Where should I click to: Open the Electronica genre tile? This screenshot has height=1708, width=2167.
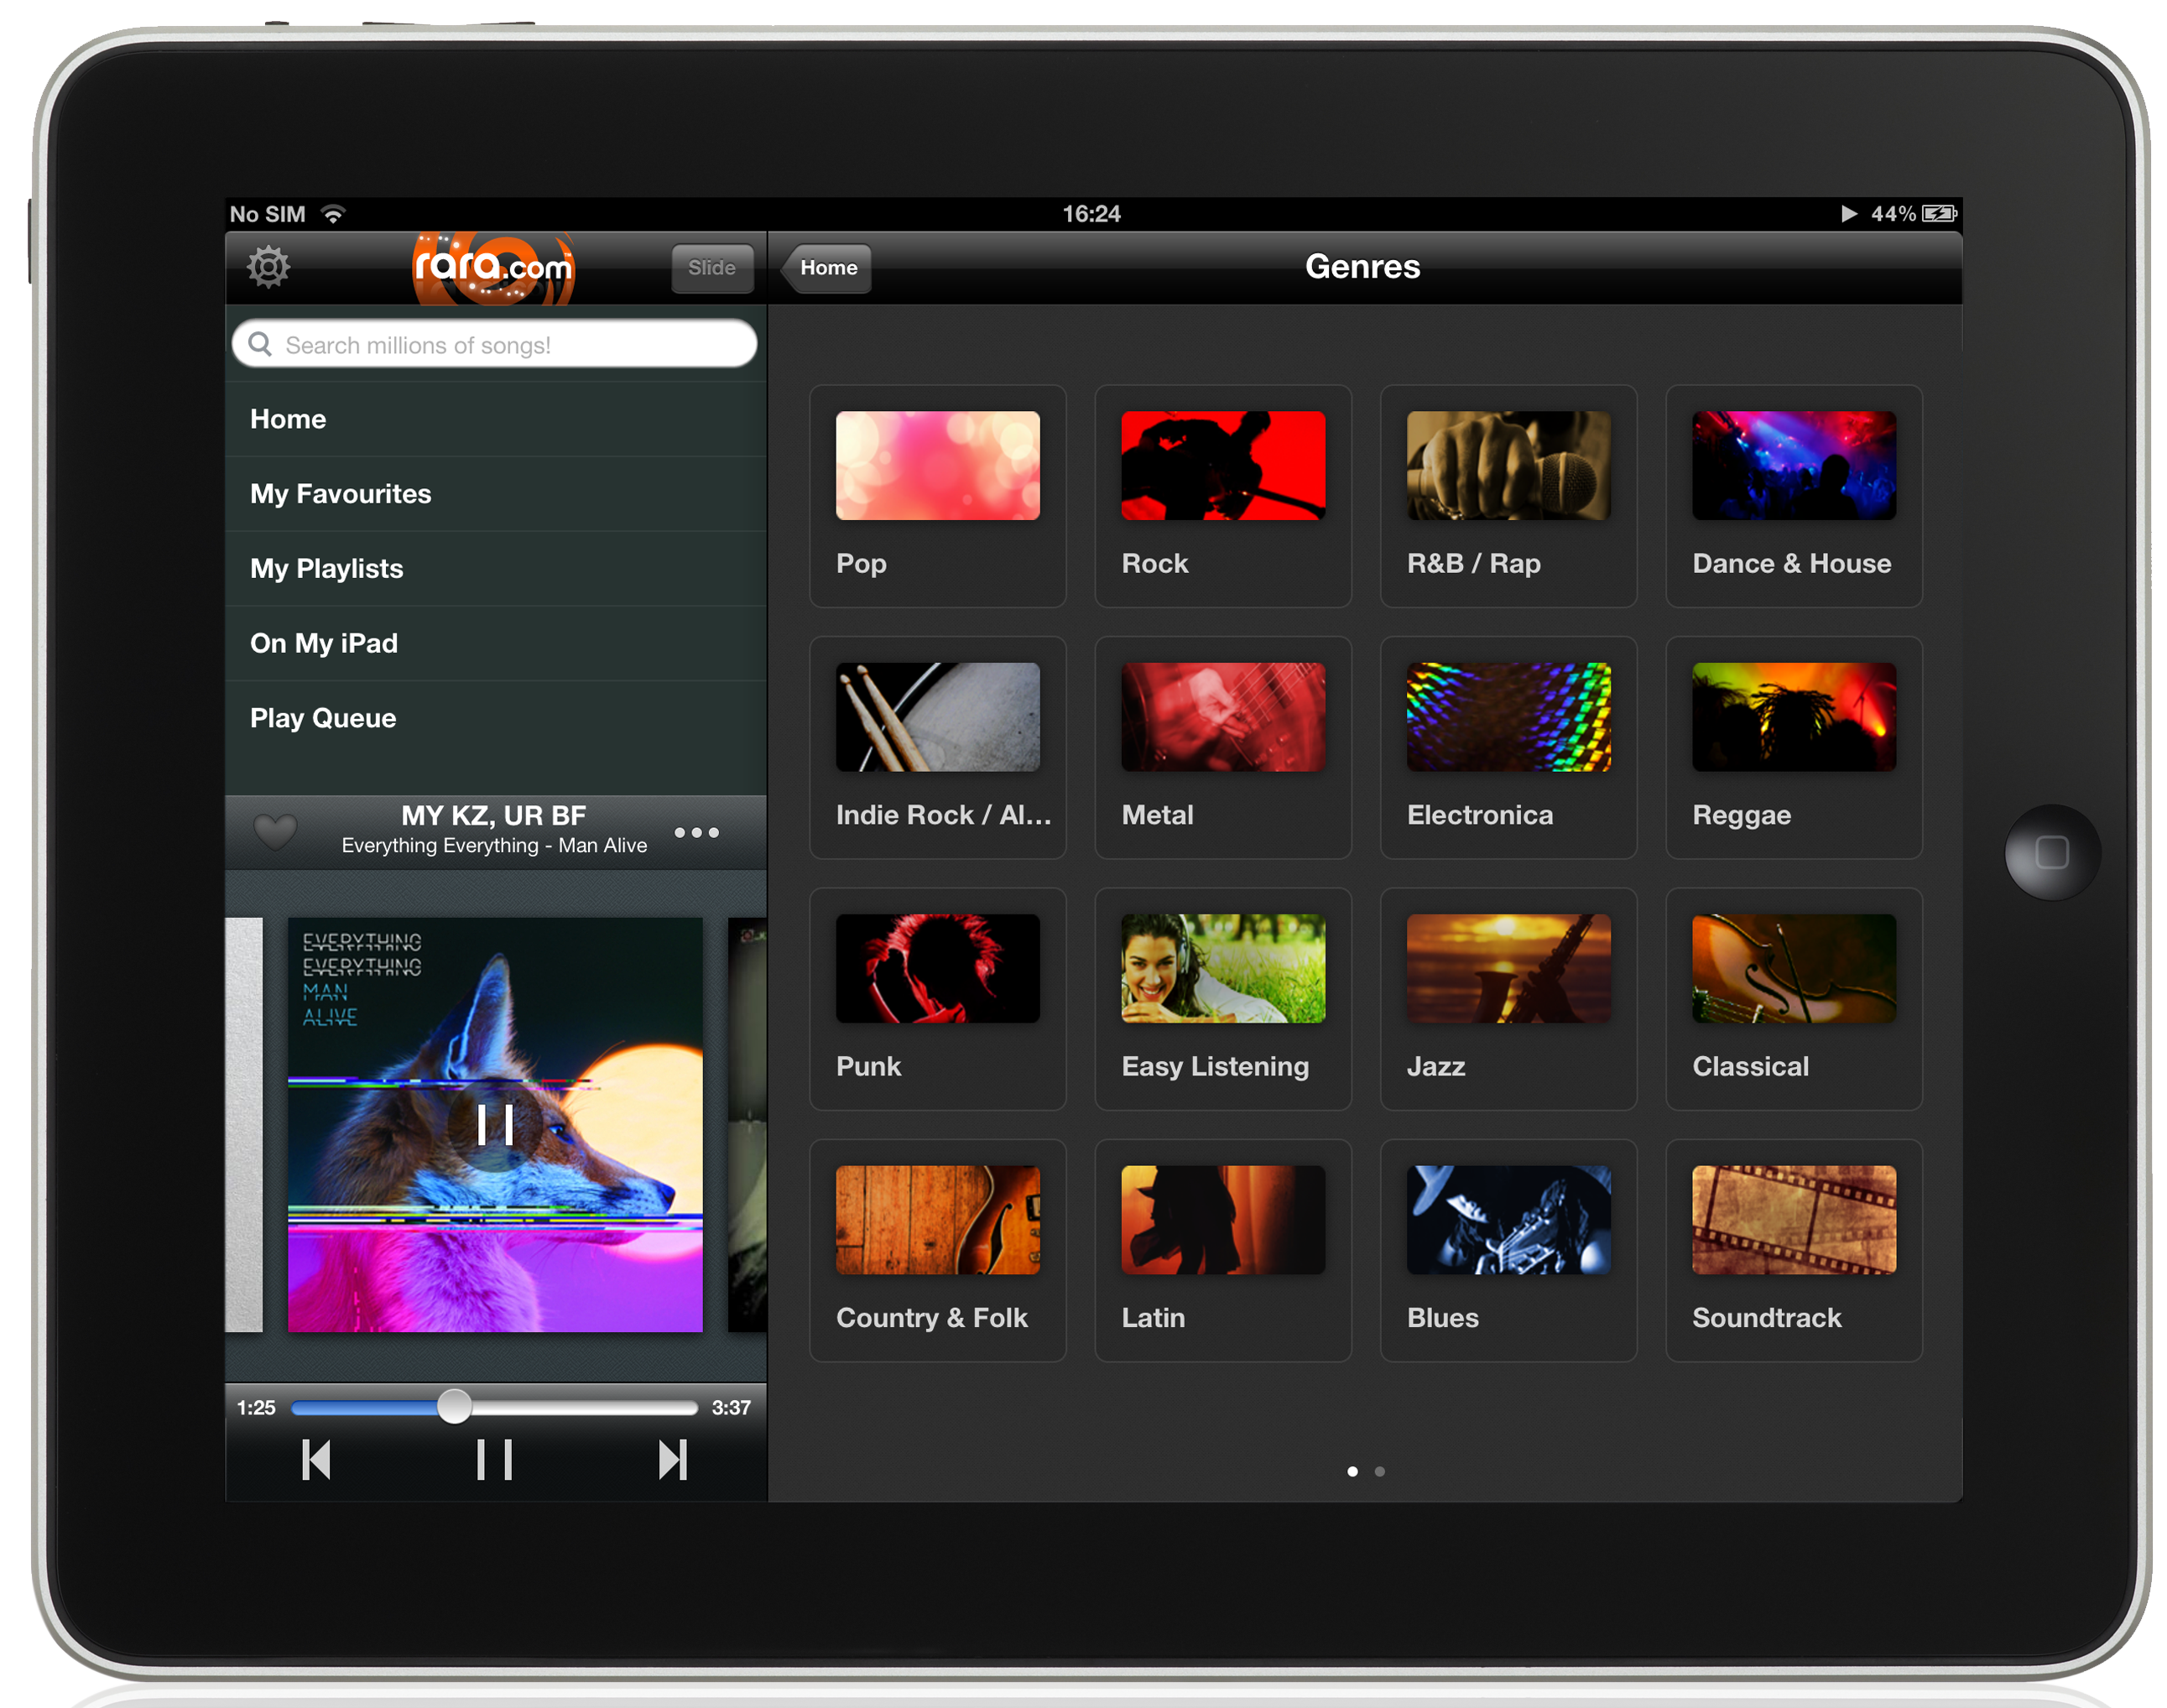[1508, 747]
